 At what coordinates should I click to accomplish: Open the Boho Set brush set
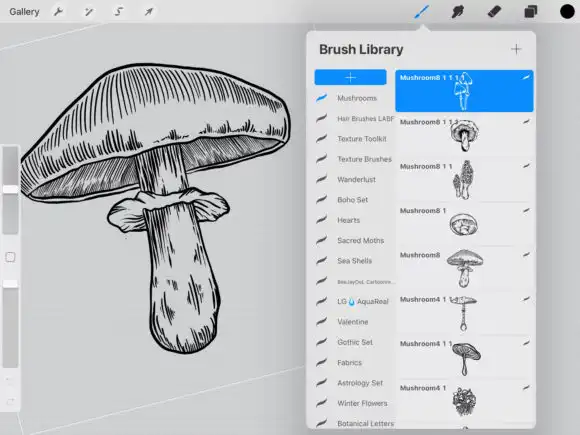pyautogui.click(x=354, y=200)
